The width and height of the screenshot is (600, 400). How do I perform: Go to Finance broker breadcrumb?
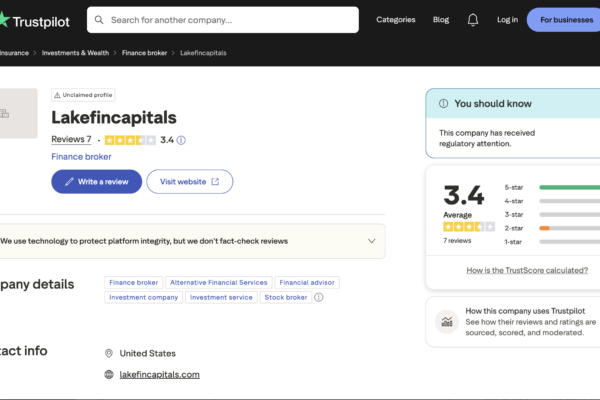(144, 53)
